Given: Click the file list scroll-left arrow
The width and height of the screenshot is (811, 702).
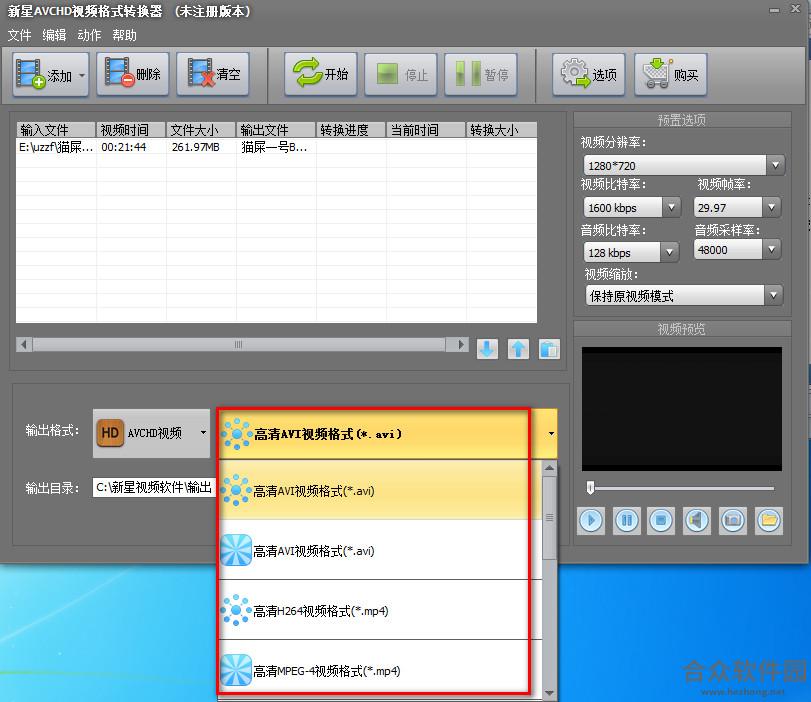Looking at the screenshot, I should 24,345.
